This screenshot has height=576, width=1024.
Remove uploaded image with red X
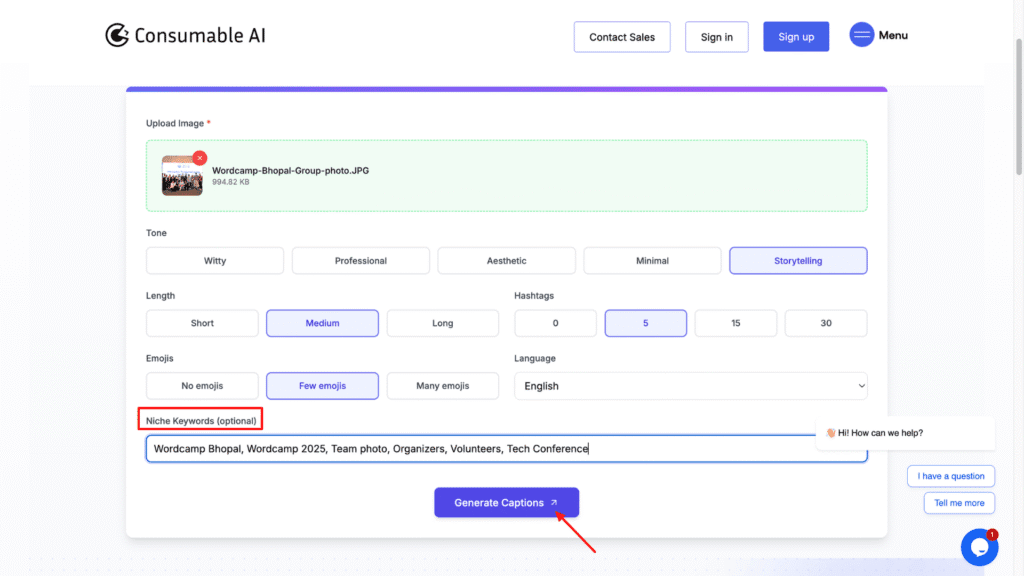click(x=200, y=158)
